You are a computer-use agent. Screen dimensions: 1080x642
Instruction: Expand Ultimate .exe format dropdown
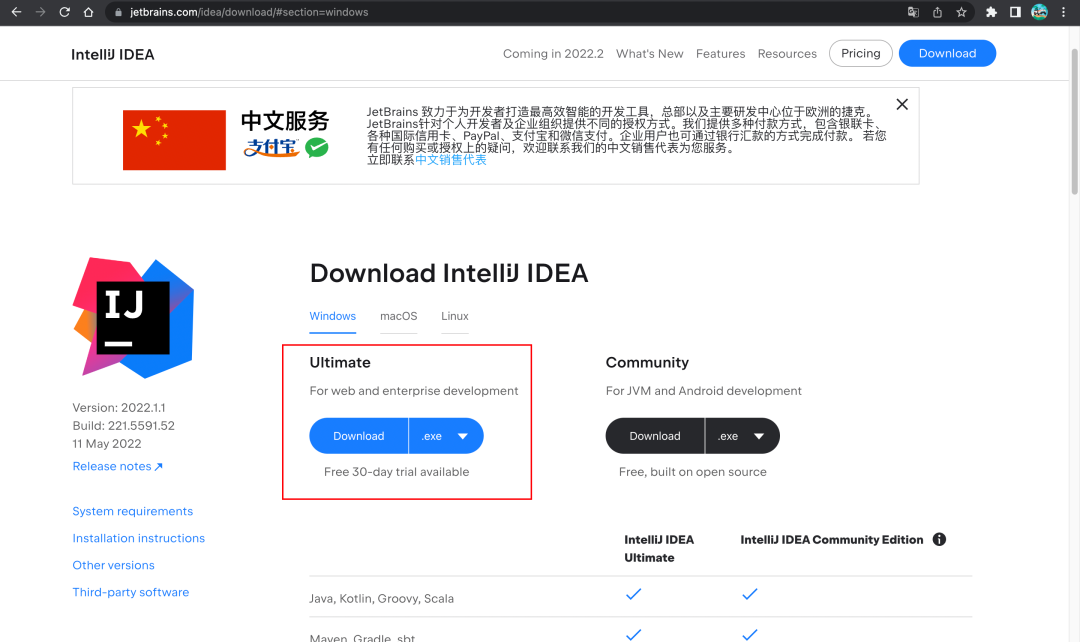[x=446, y=436]
